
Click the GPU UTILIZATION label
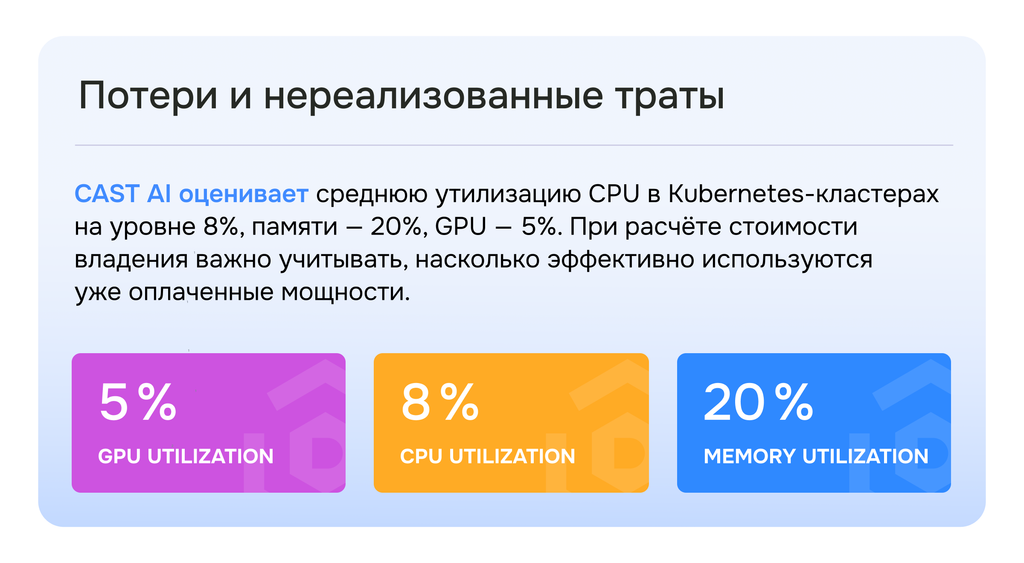(185, 457)
